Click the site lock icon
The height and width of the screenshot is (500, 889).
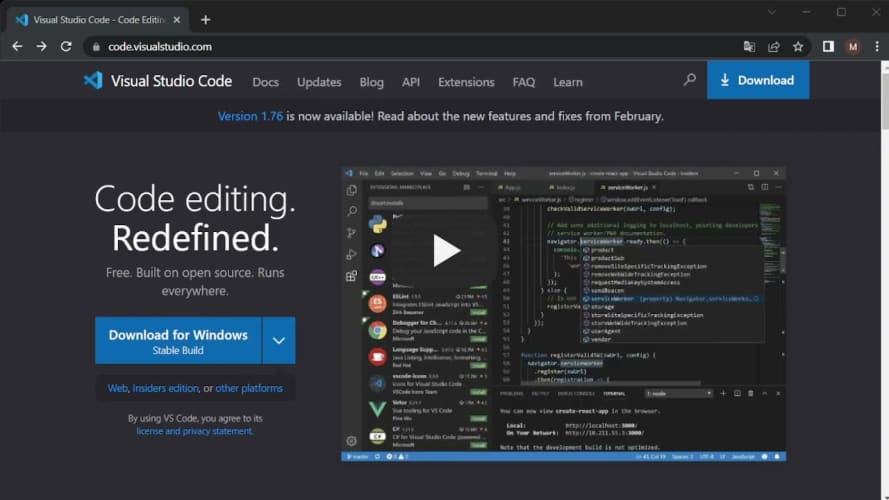96,47
